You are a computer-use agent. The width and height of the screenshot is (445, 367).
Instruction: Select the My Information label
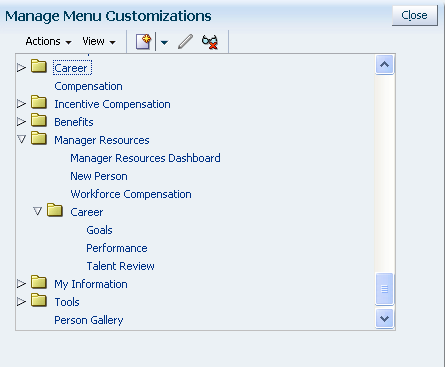click(x=91, y=284)
